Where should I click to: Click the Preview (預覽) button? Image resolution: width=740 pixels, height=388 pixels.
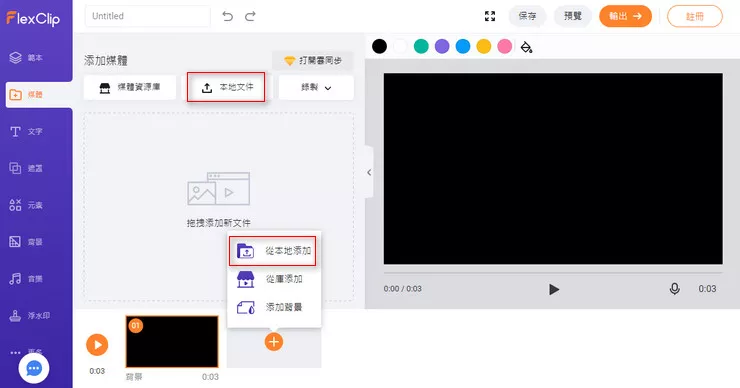572,17
